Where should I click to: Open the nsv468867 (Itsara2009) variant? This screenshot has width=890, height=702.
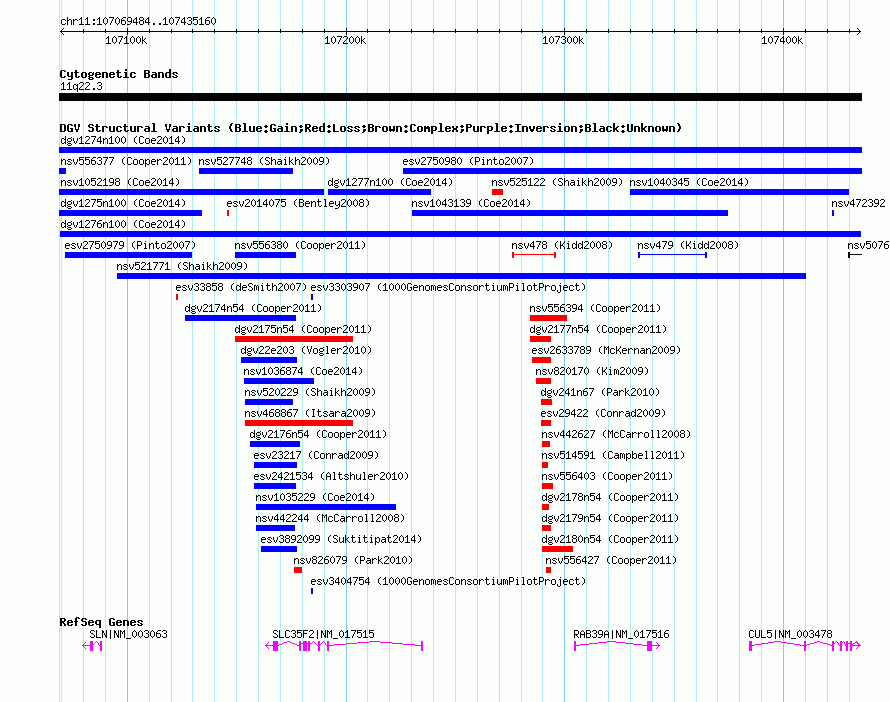pyautogui.click(x=310, y=413)
